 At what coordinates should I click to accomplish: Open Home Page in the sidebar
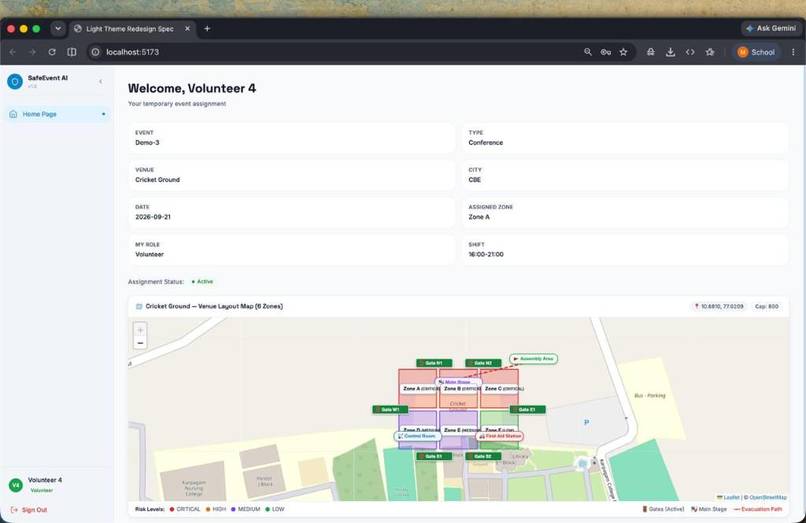tap(57, 114)
